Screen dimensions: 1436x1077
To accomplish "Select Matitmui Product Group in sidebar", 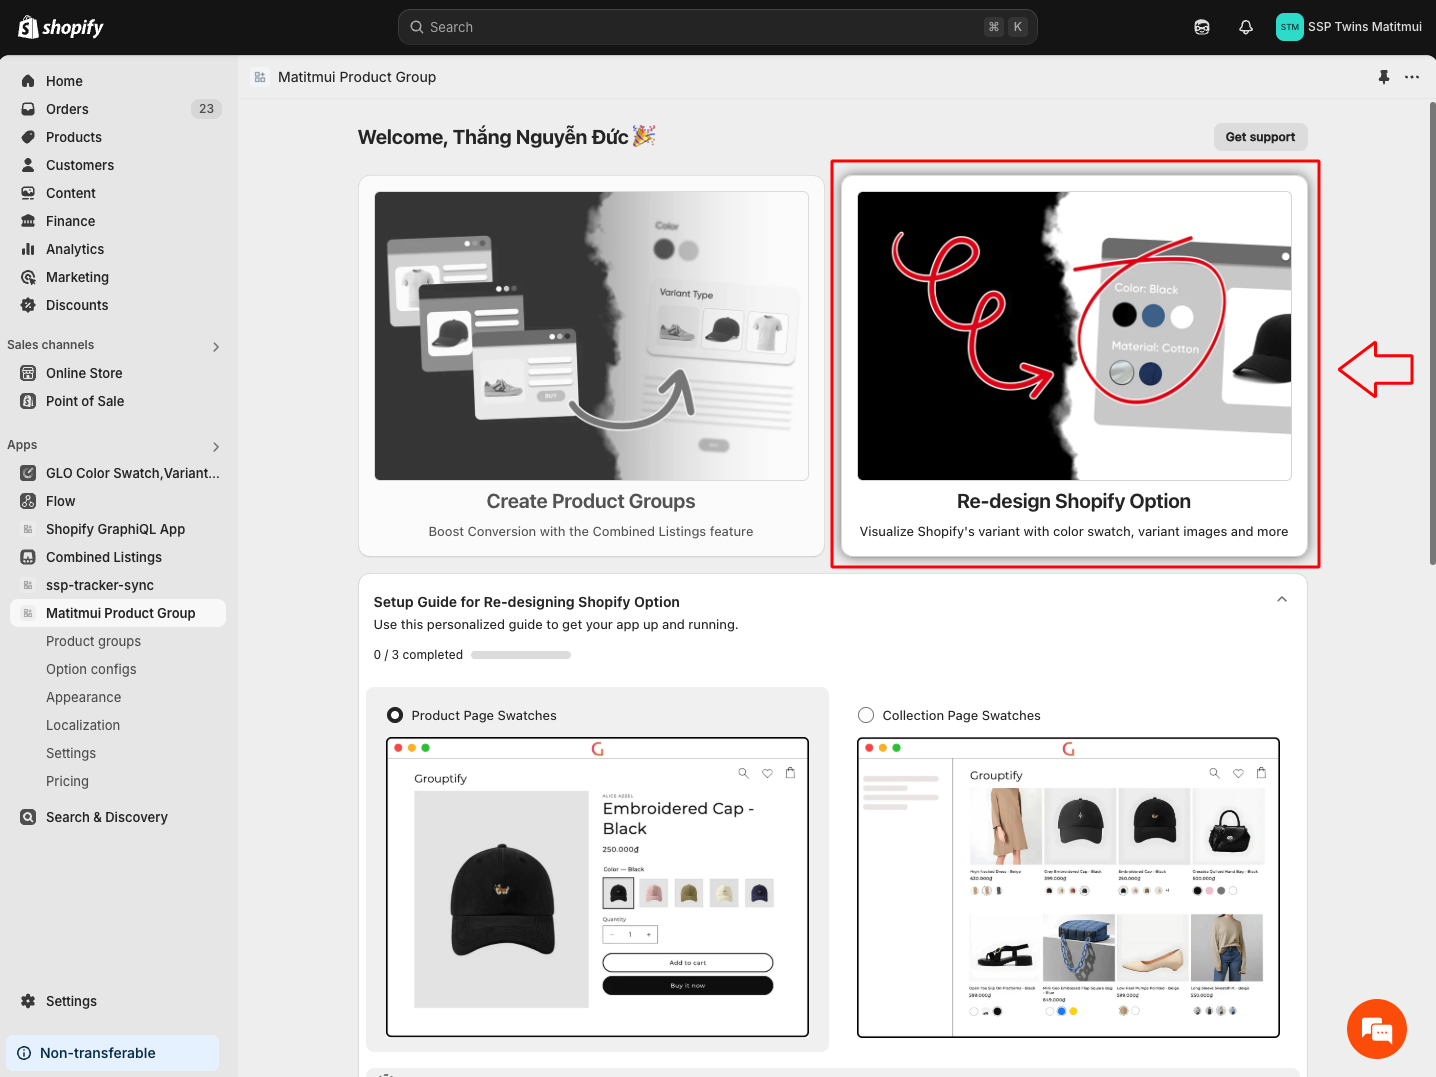I will coord(118,613).
